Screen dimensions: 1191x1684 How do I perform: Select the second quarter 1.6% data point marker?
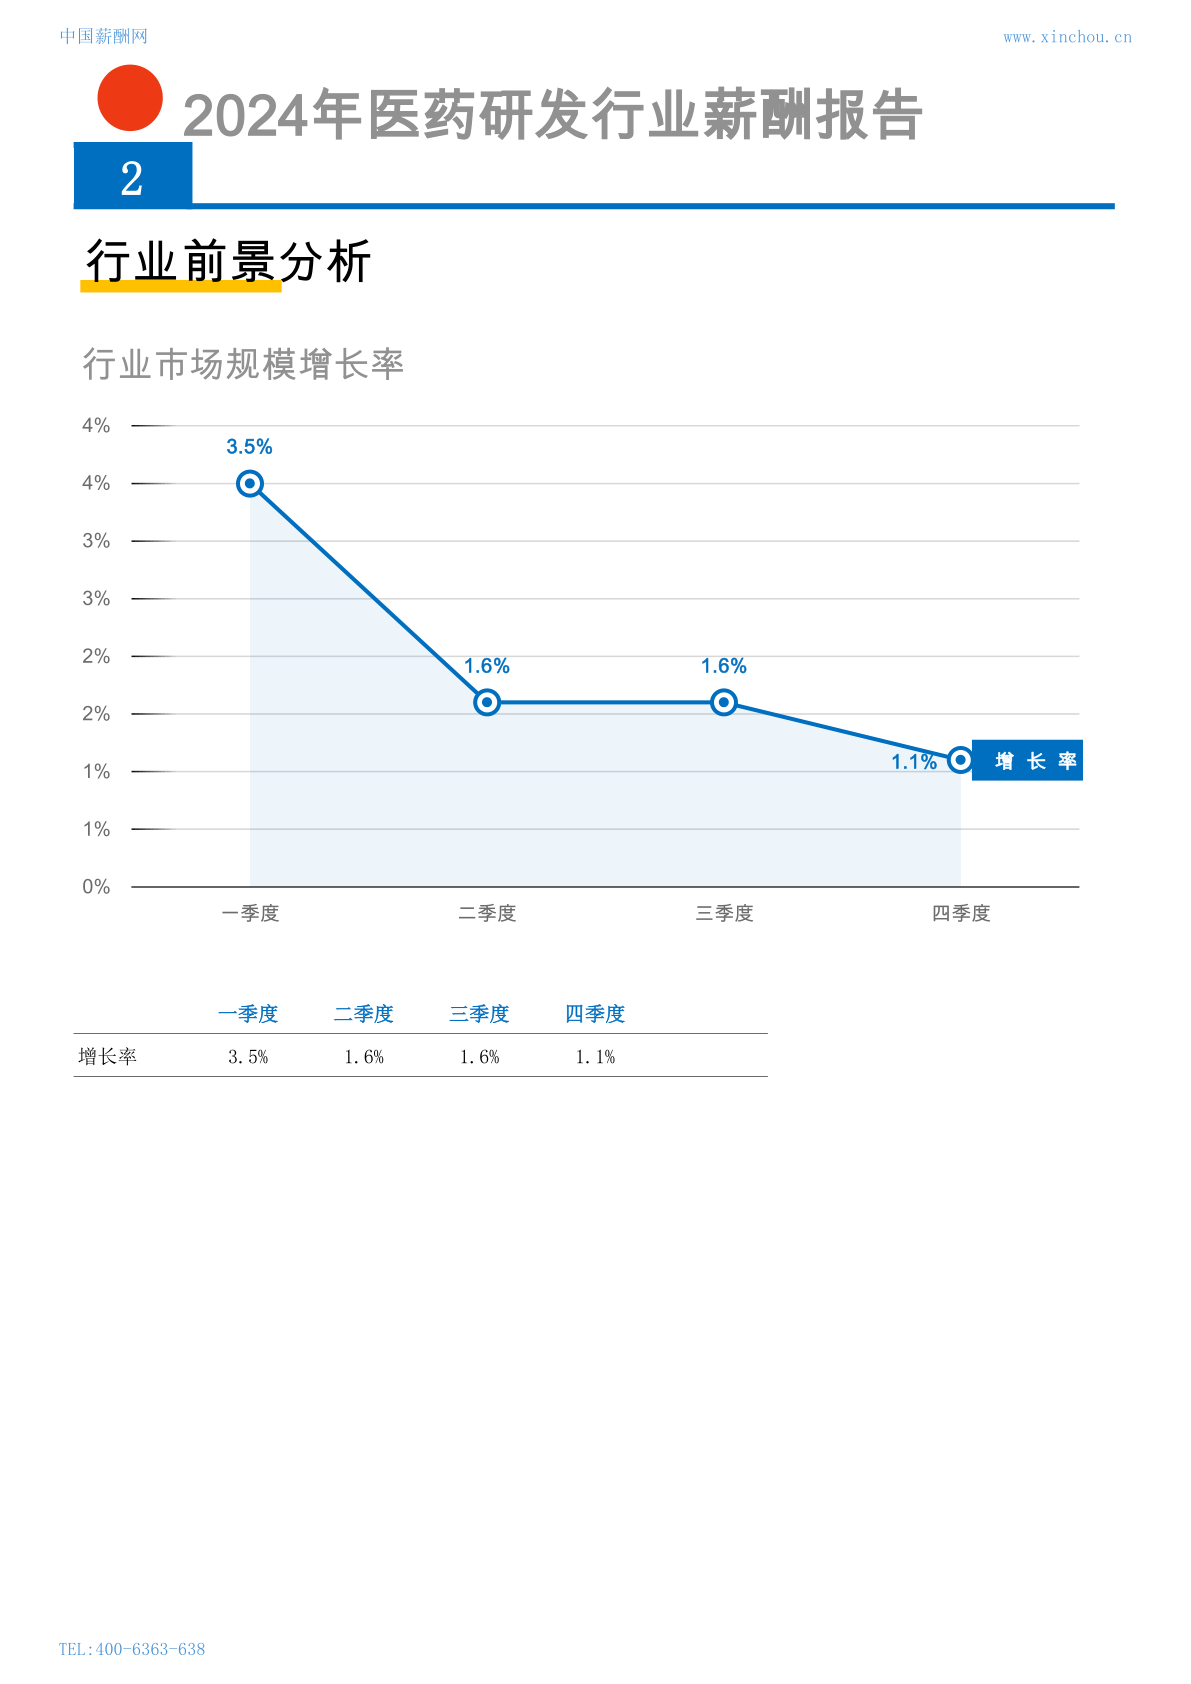click(x=487, y=703)
